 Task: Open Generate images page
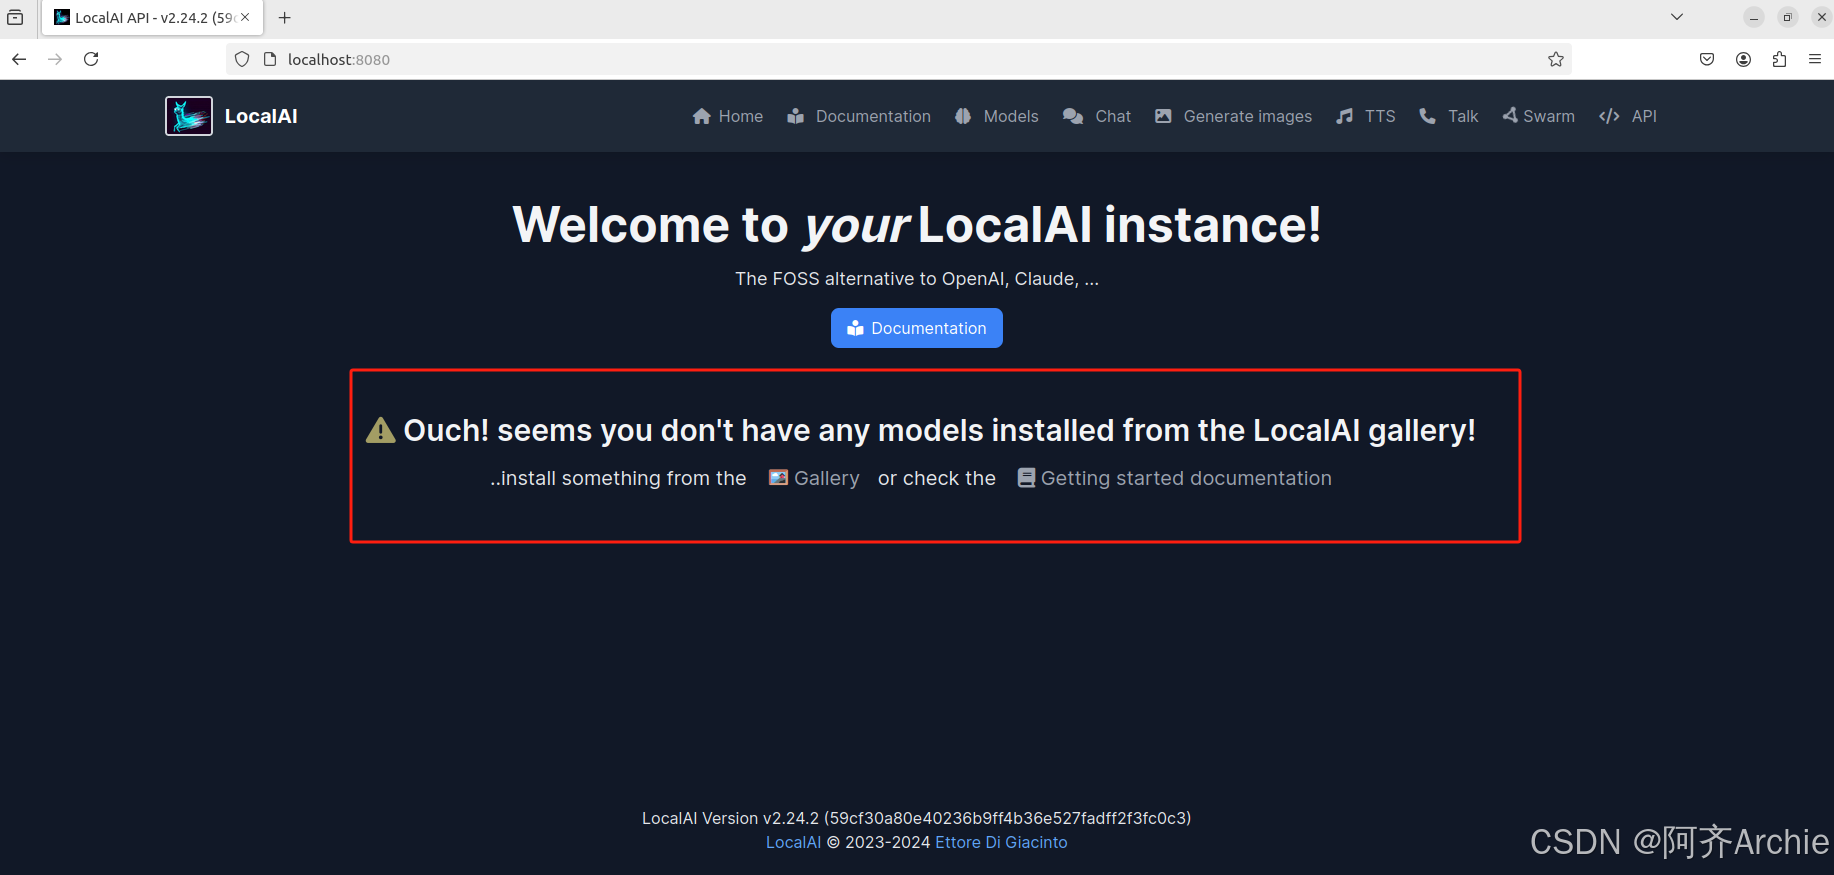tap(1234, 116)
